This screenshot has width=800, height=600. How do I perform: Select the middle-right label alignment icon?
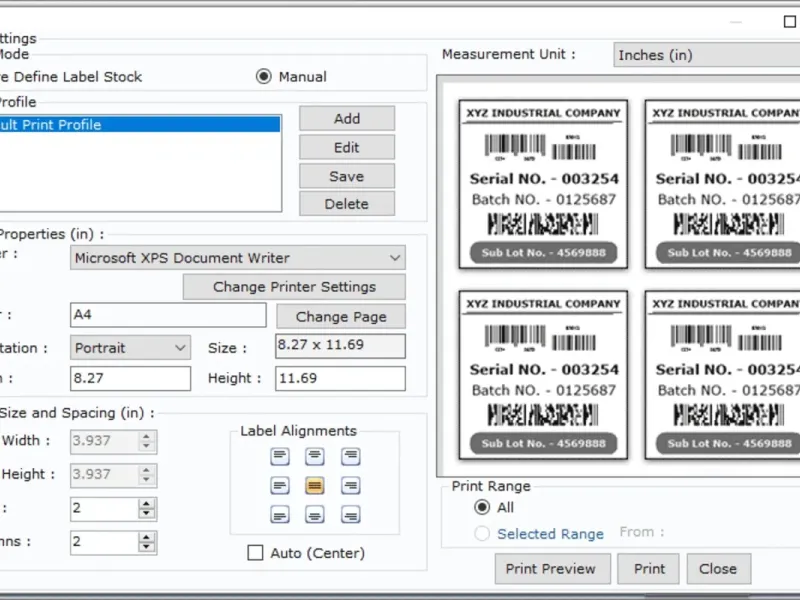pos(350,486)
